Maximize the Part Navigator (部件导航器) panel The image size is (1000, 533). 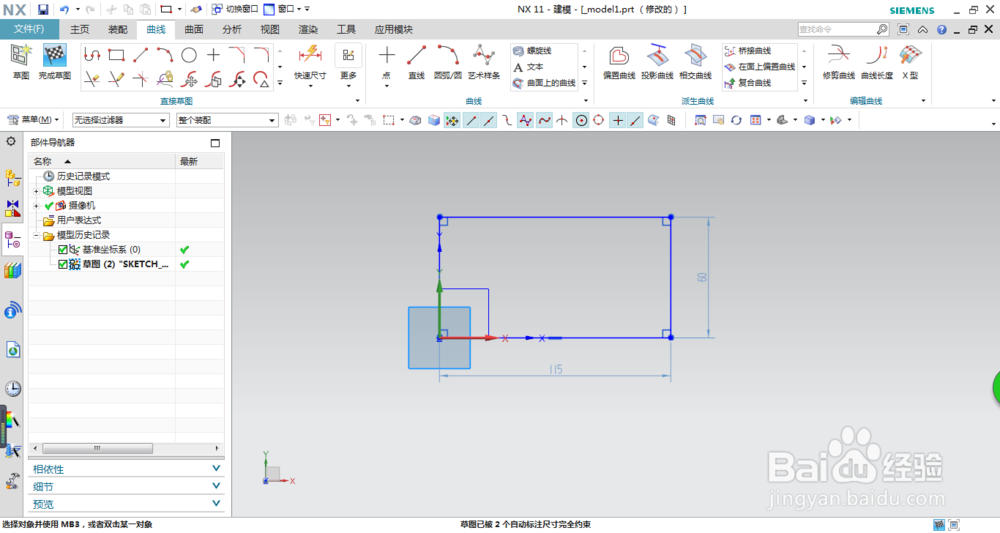pos(215,143)
